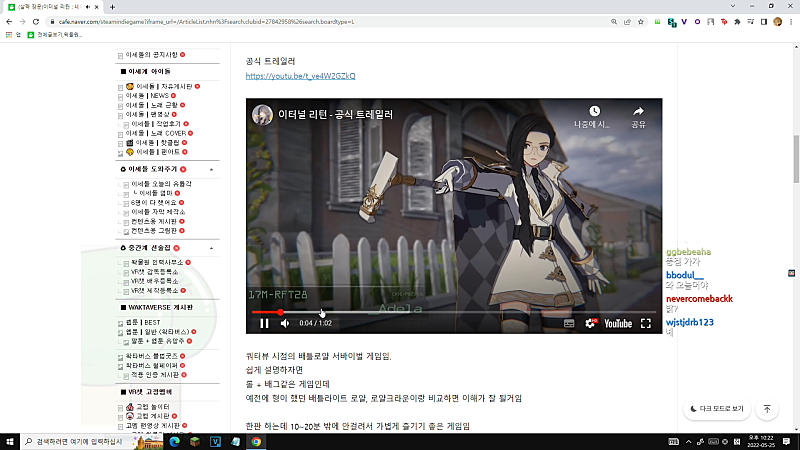Viewport: 800px width, 450px height.
Task: Open new browser tab with plus button
Action: coord(112,7)
